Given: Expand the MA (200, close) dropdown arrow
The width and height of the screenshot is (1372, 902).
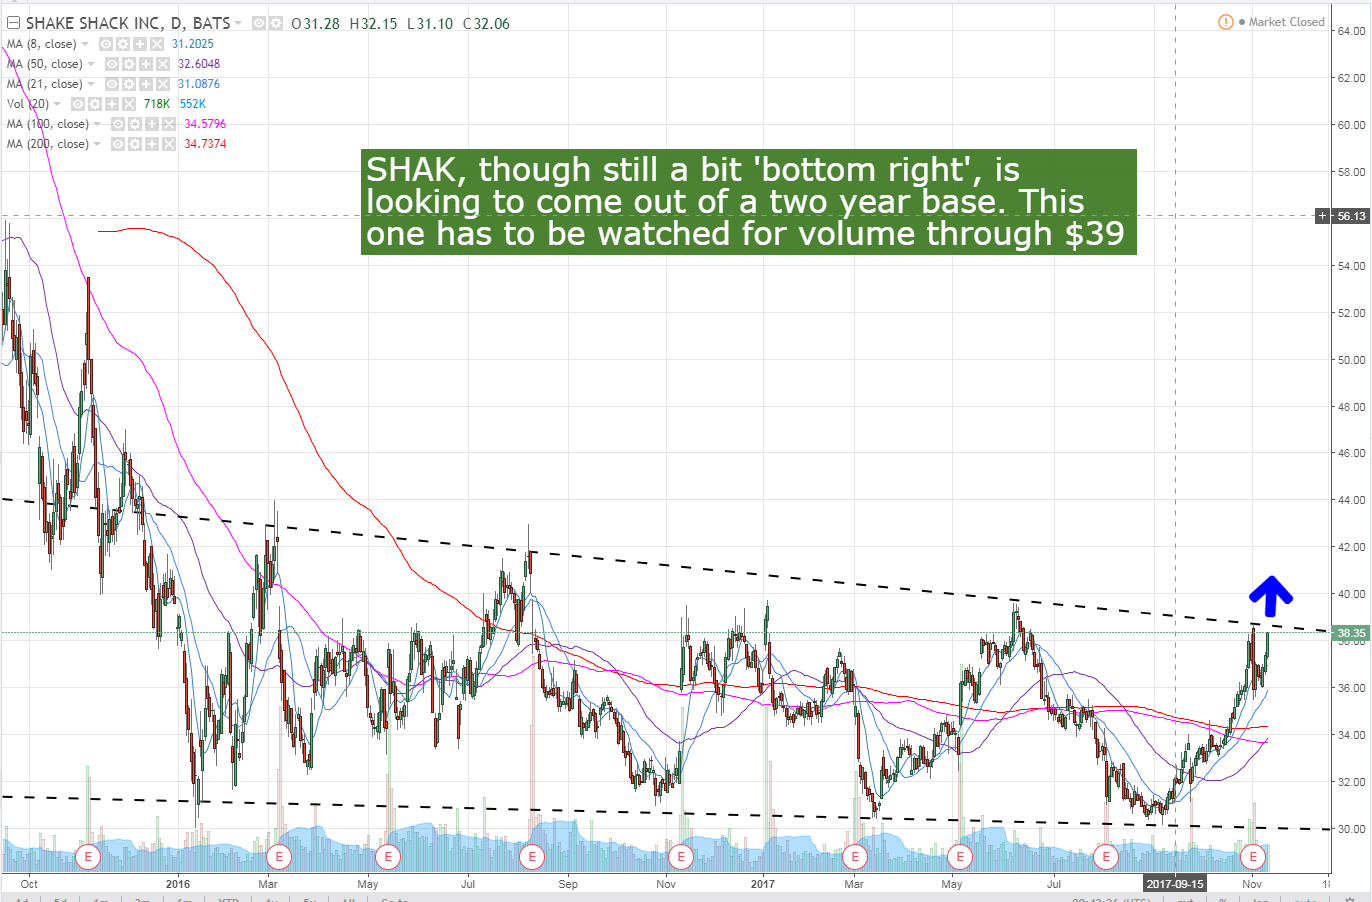Looking at the screenshot, I should [98, 144].
